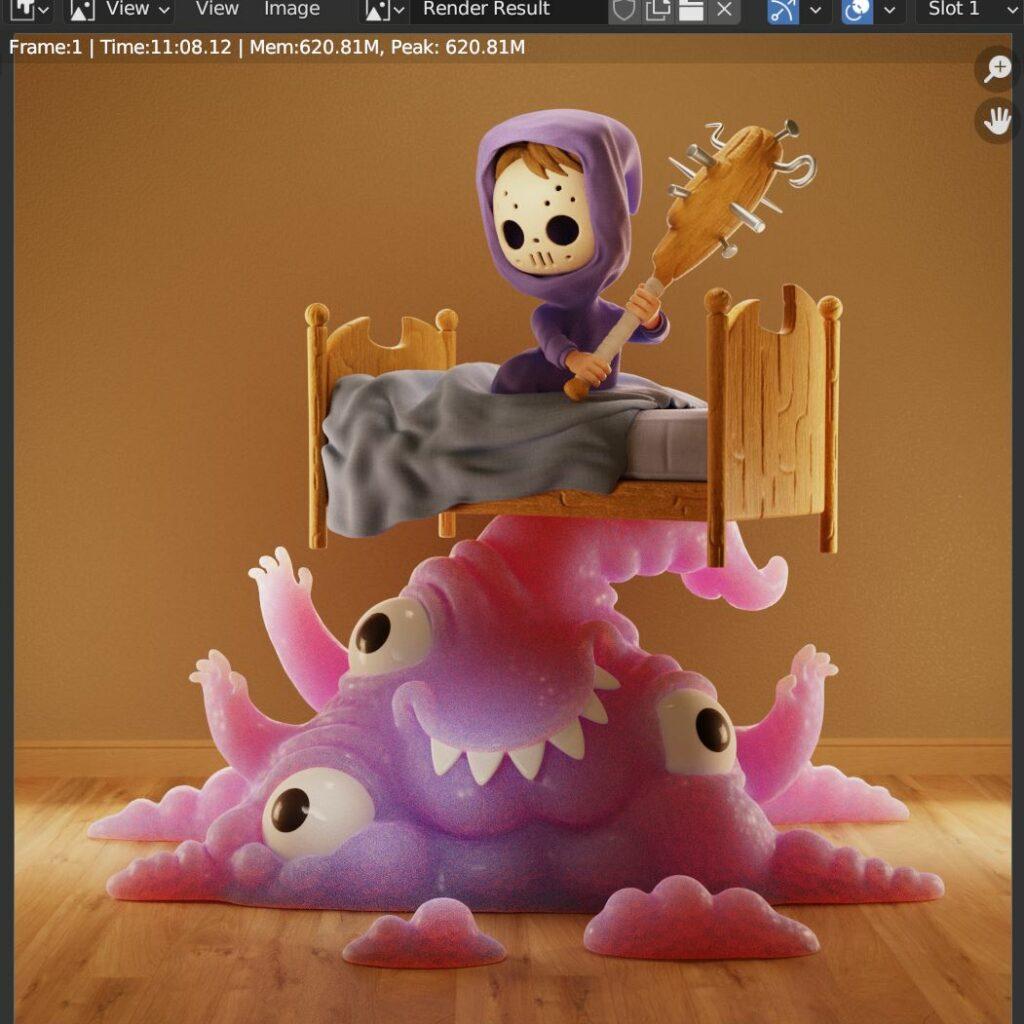Browse linked images with image icon dropdown
The width and height of the screenshot is (1024, 1024).
point(385,9)
